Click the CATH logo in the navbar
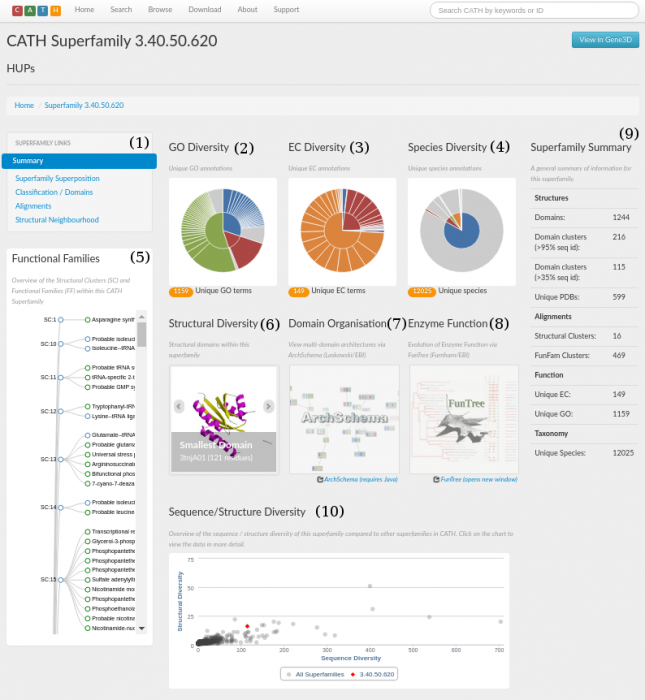 pyautogui.click(x=37, y=10)
